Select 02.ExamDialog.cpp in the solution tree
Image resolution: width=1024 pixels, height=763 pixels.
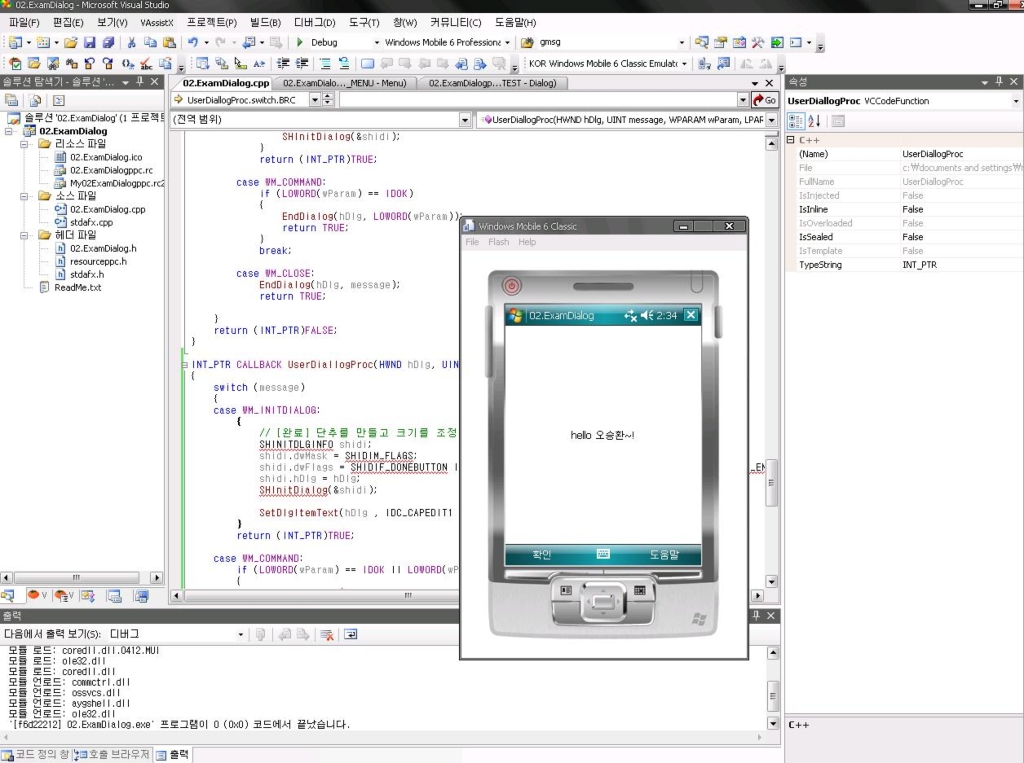tap(108, 209)
